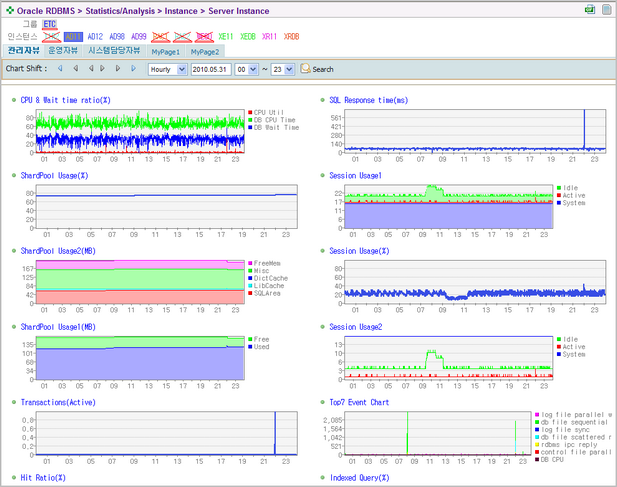Select instance XEDB
Image resolution: width=617 pixels, height=487 pixels.
248,37
